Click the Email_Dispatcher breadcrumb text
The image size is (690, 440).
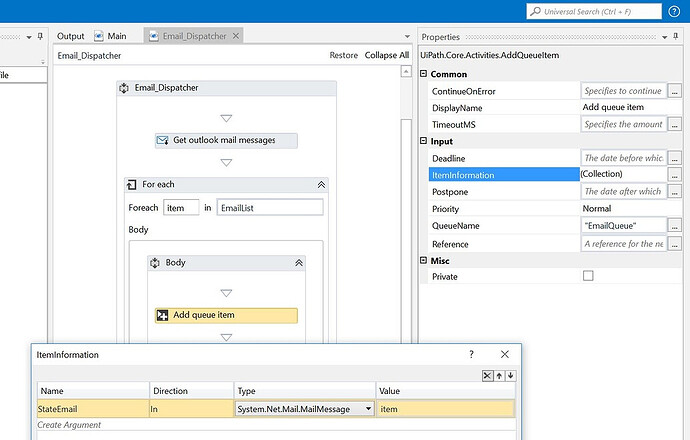point(89,55)
